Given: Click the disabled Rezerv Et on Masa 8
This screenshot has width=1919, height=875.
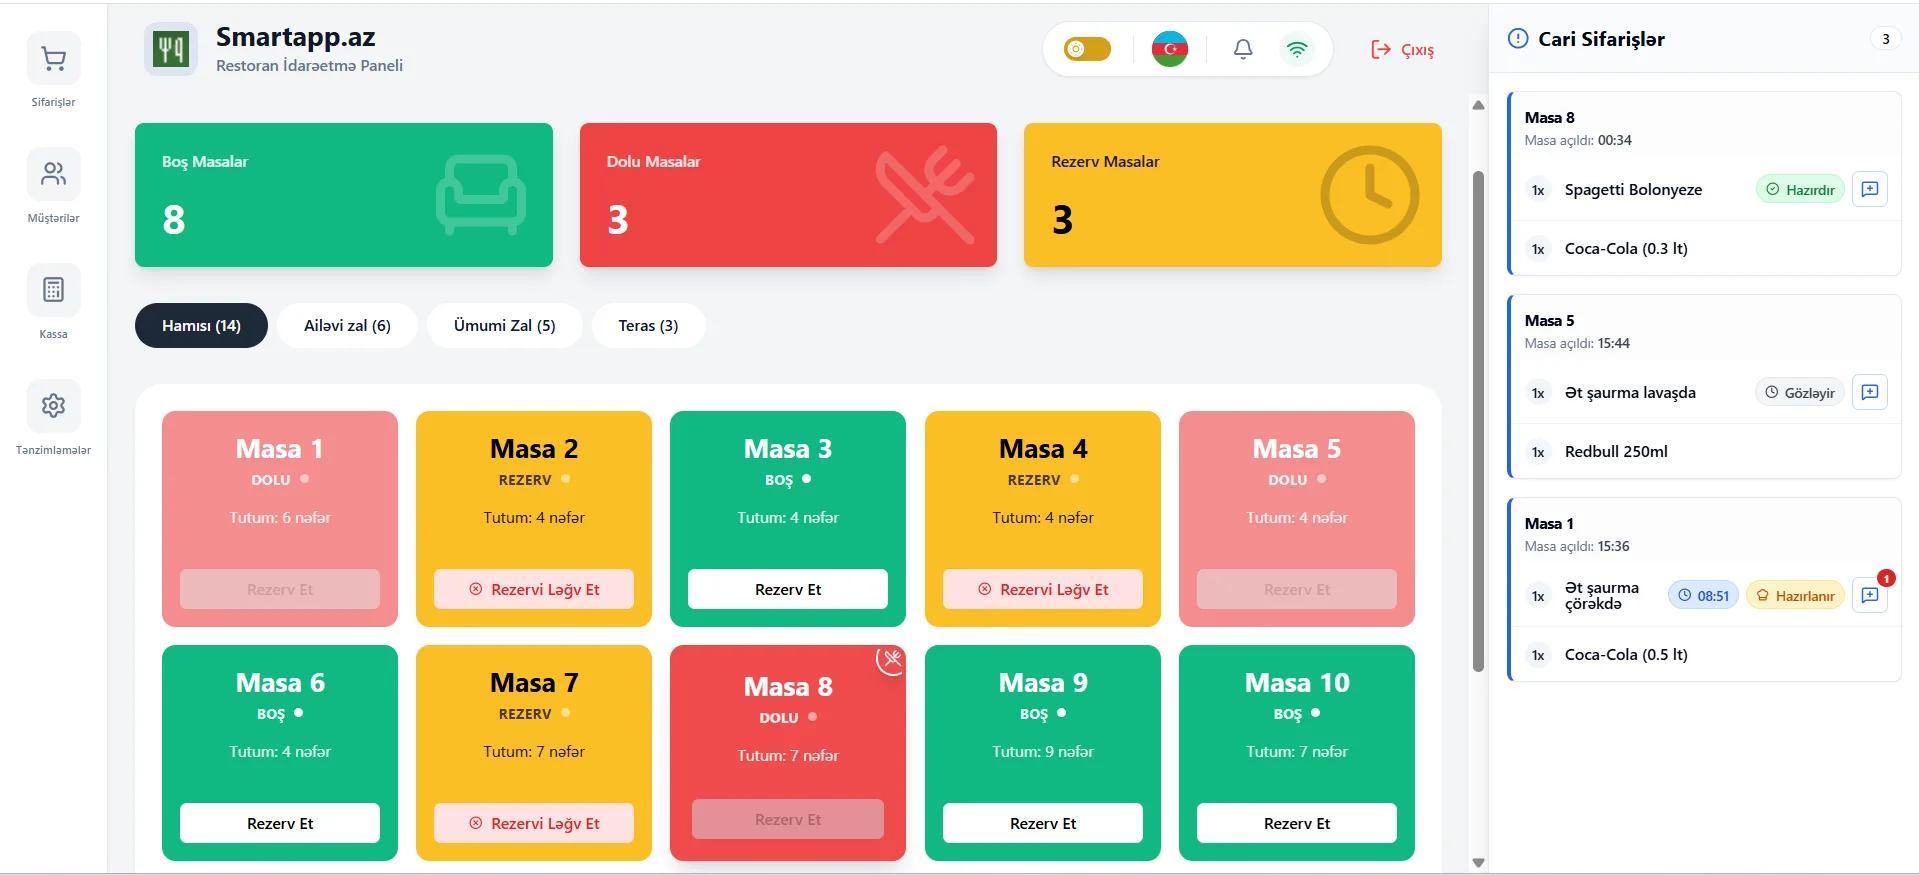Looking at the screenshot, I should tap(788, 819).
